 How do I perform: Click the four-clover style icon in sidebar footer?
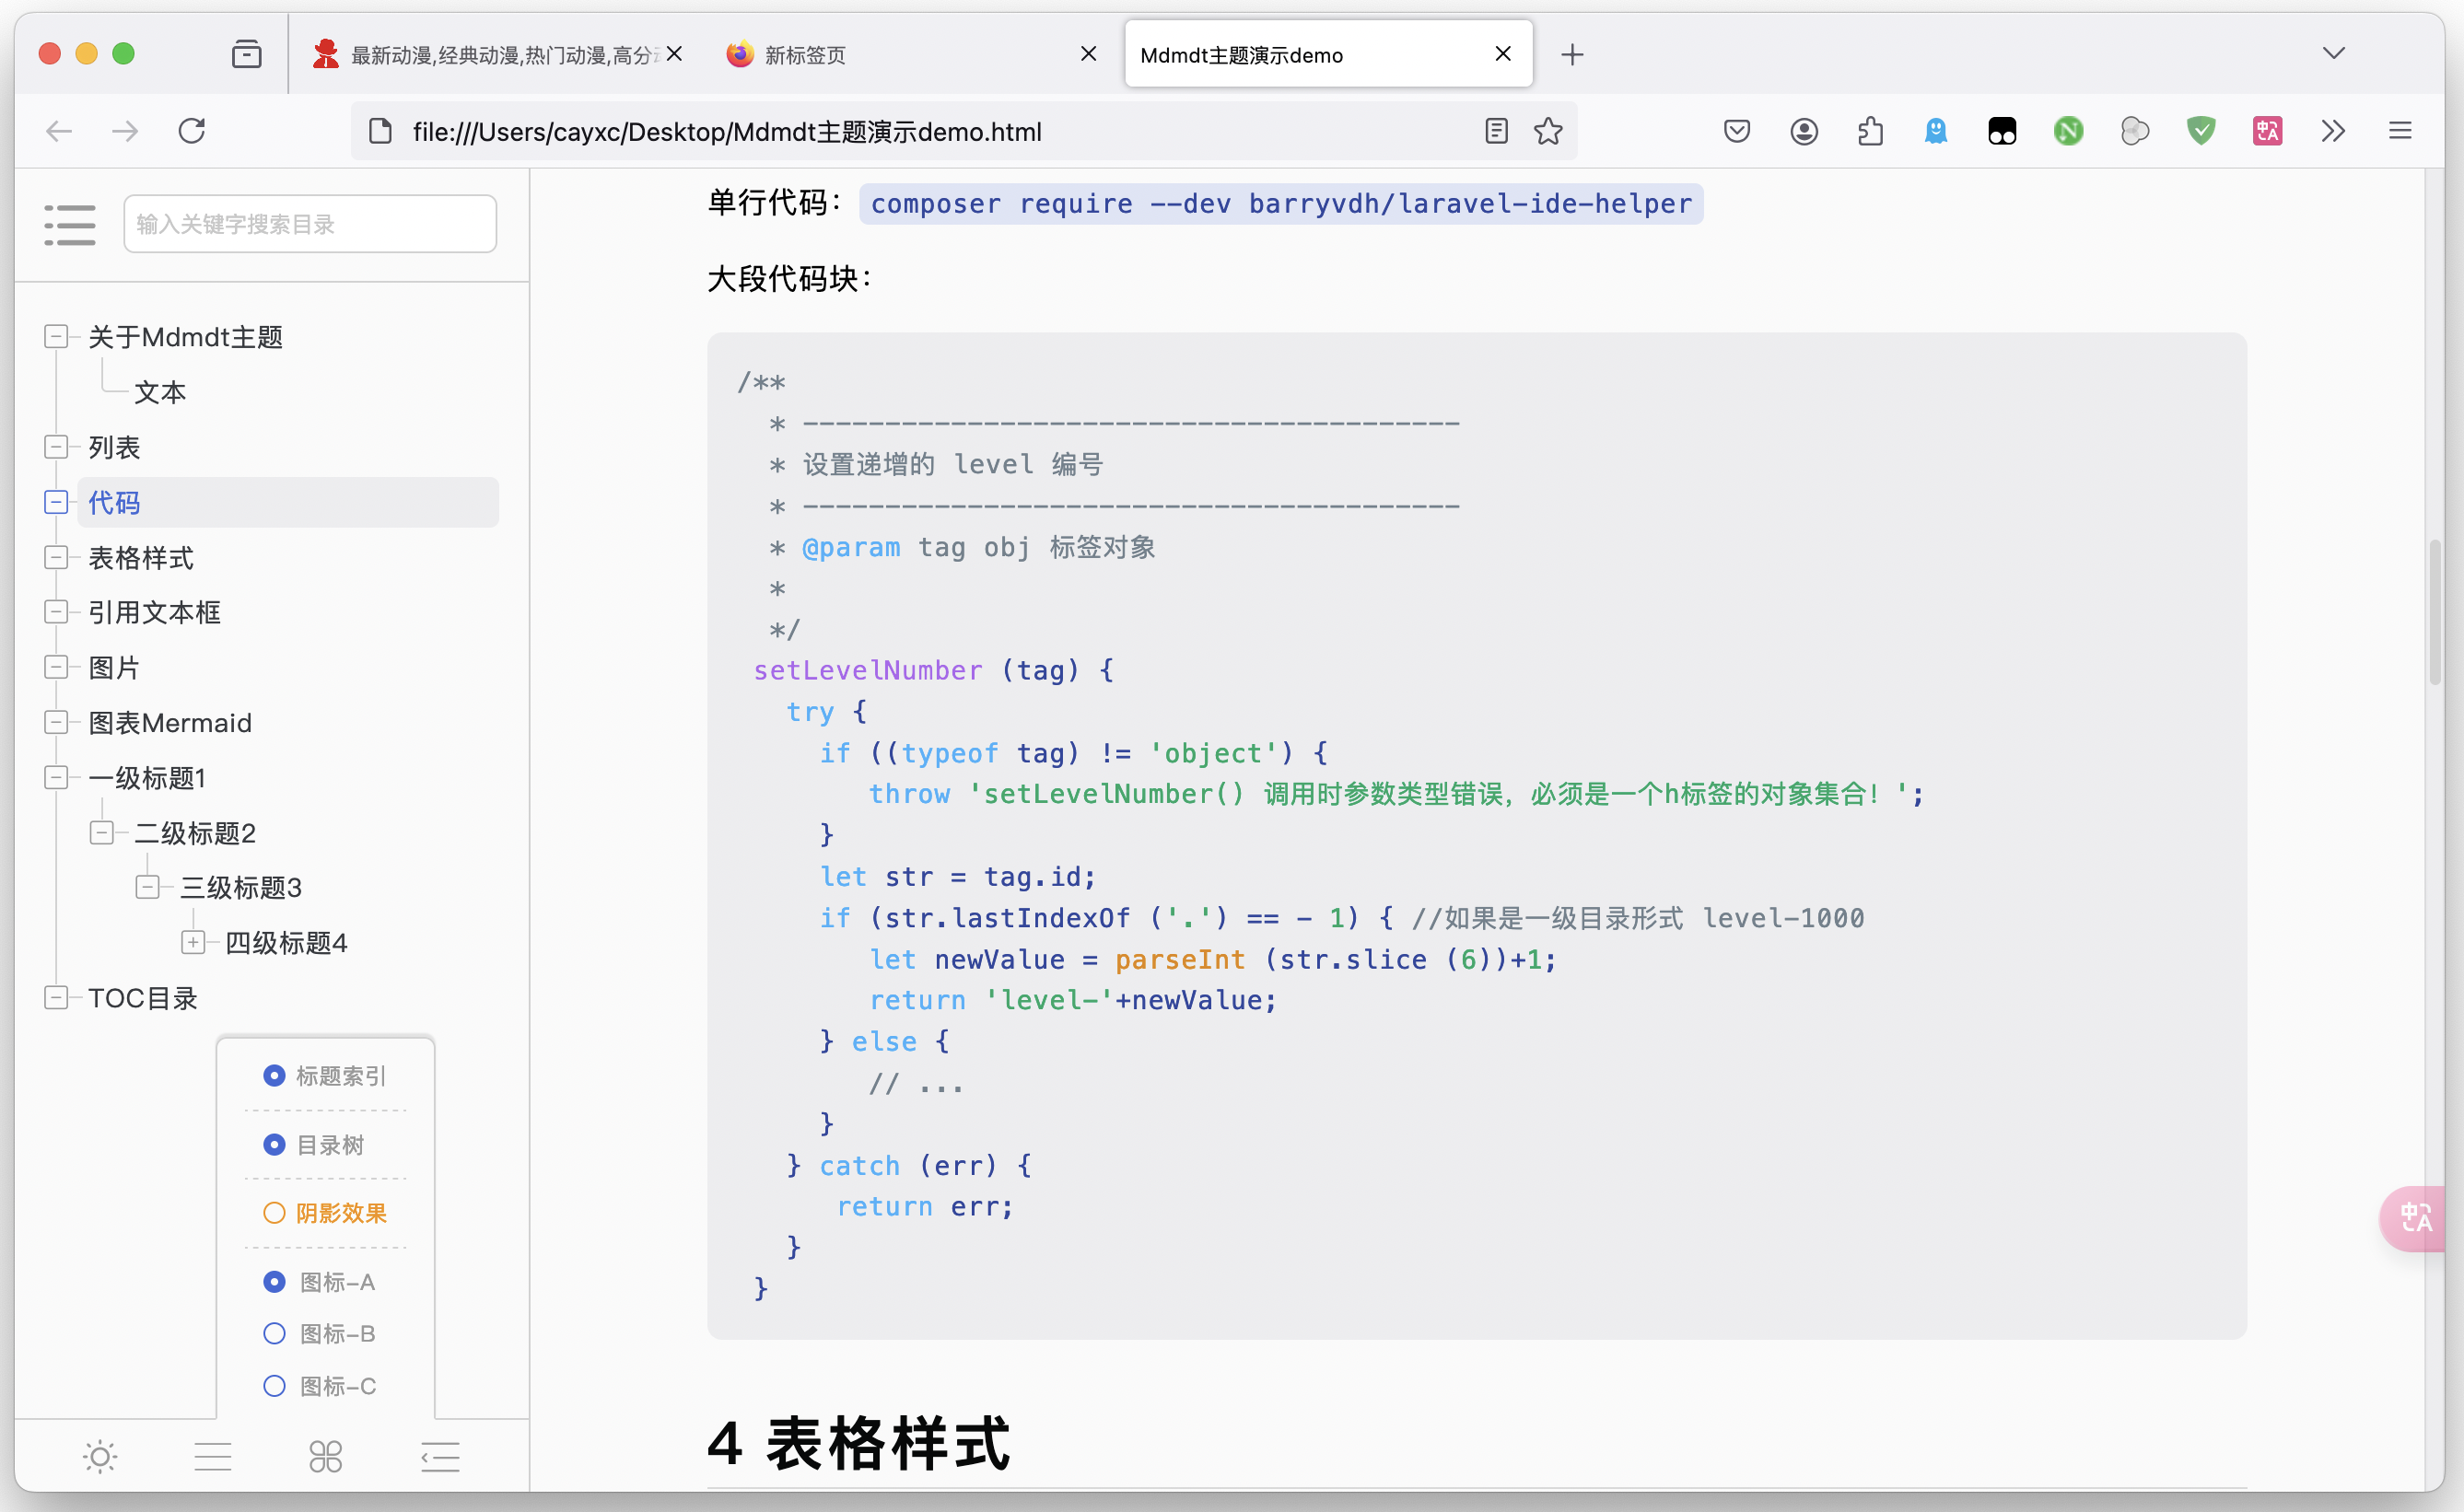coord(326,1456)
